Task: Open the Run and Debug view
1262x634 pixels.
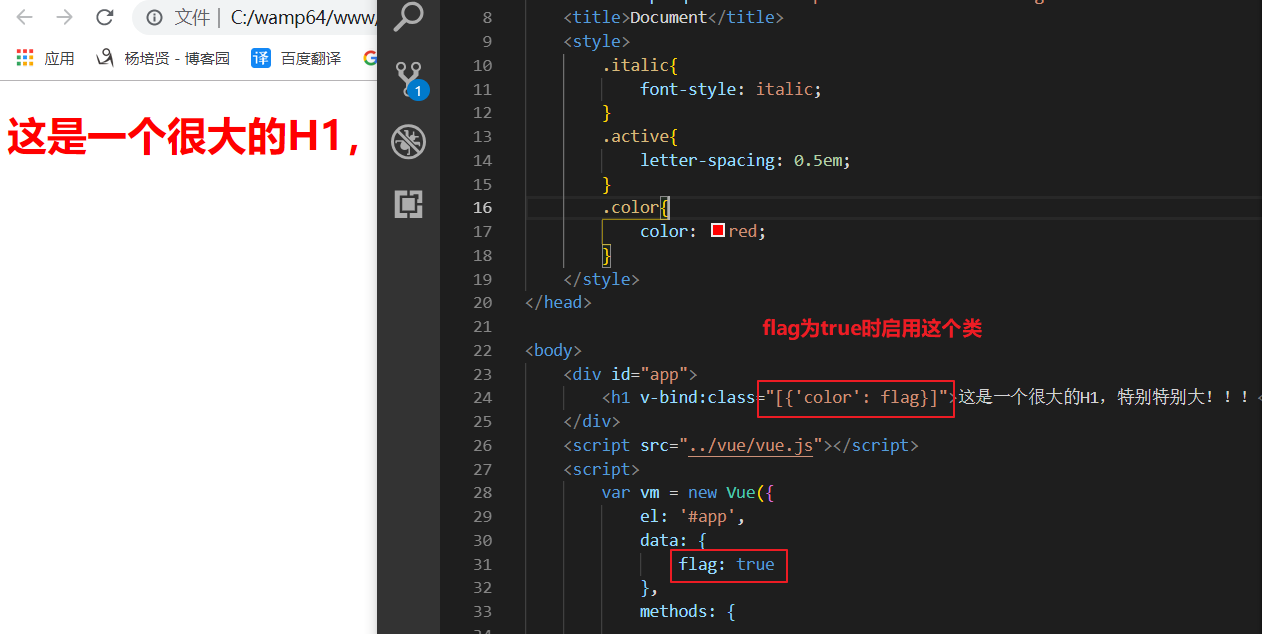Action: [x=408, y=141]
